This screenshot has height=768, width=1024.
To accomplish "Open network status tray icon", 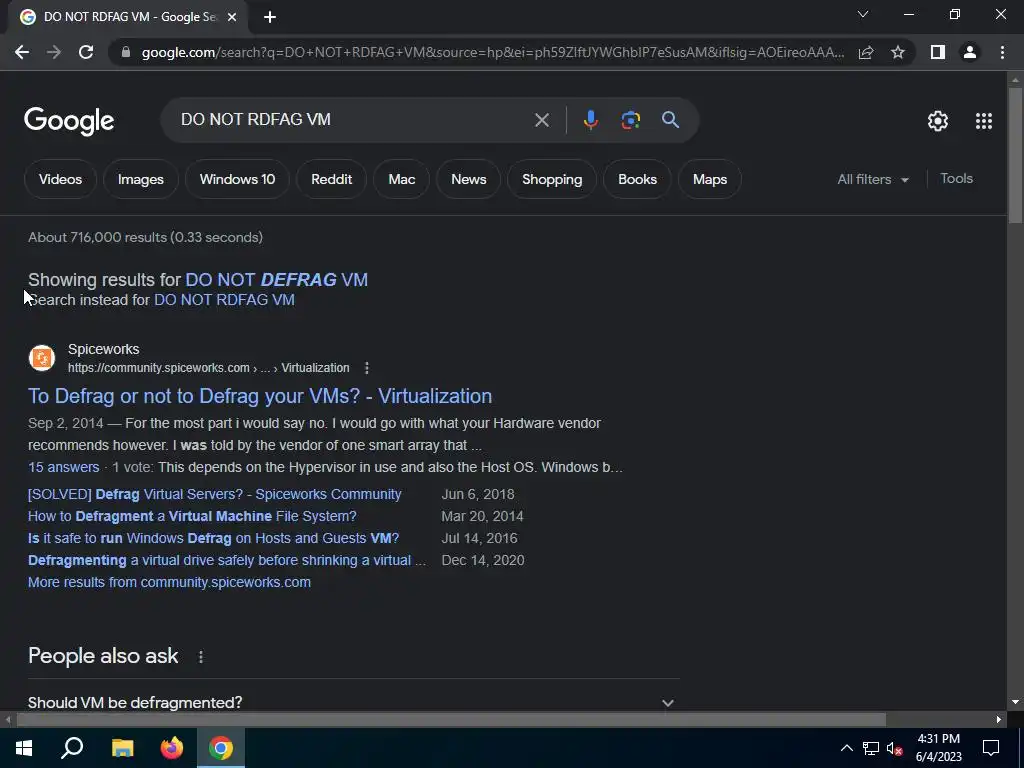I will coord(871,748).
